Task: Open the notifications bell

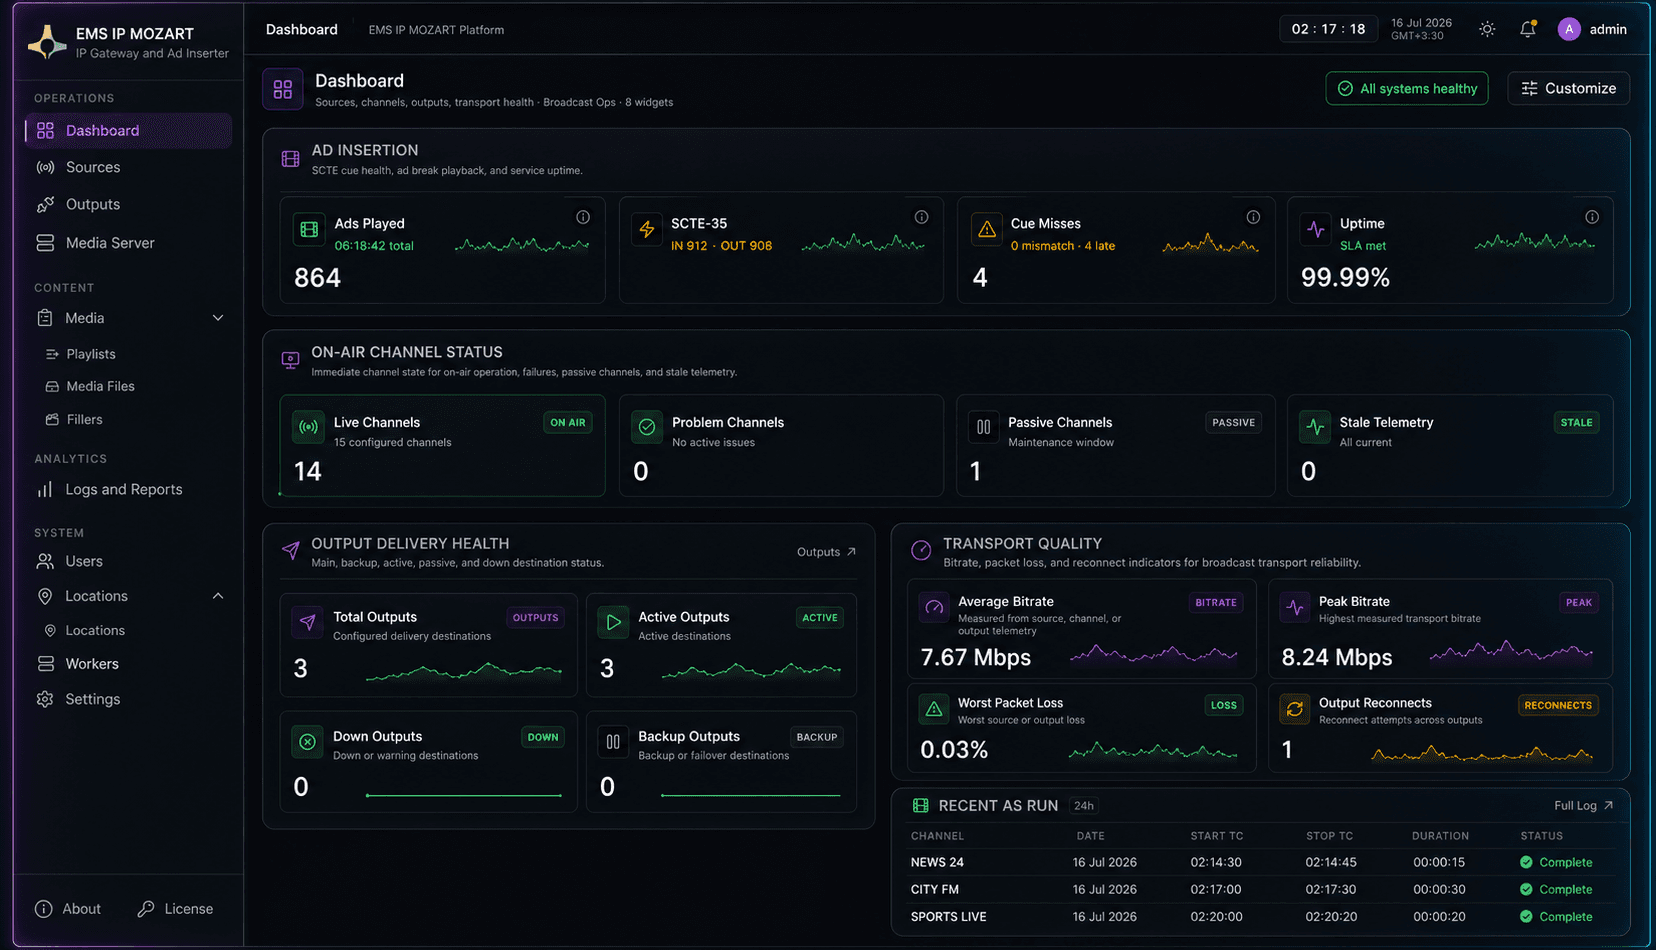Action: click(x=1527, y=30)
